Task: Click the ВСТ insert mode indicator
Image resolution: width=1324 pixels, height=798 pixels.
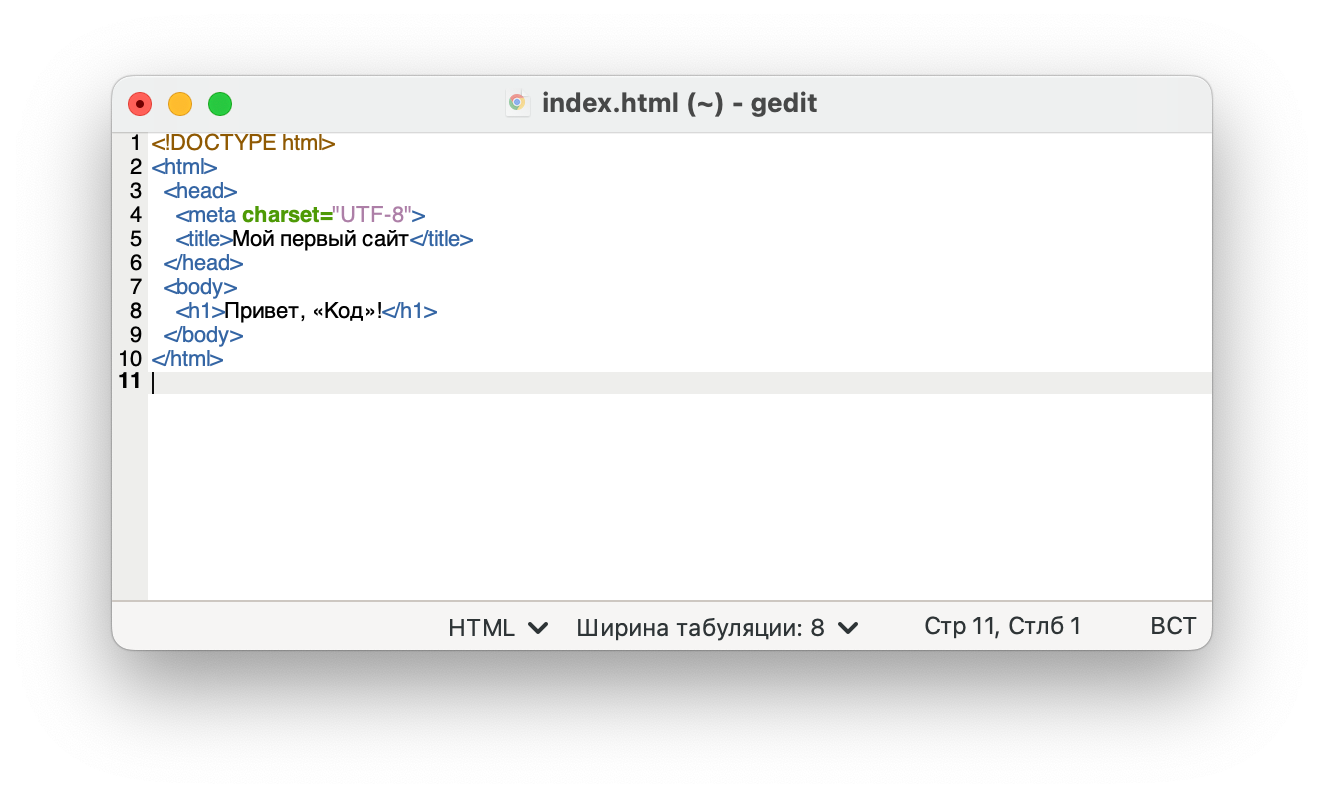Action: [x=1172, y=626]
